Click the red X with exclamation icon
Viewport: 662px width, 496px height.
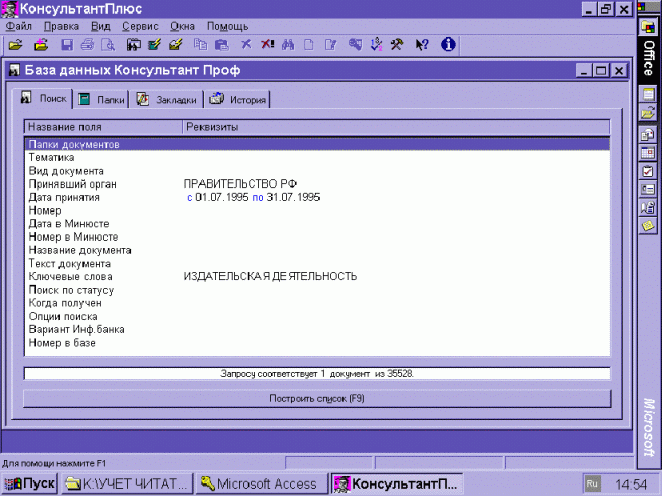click(267, 44)
